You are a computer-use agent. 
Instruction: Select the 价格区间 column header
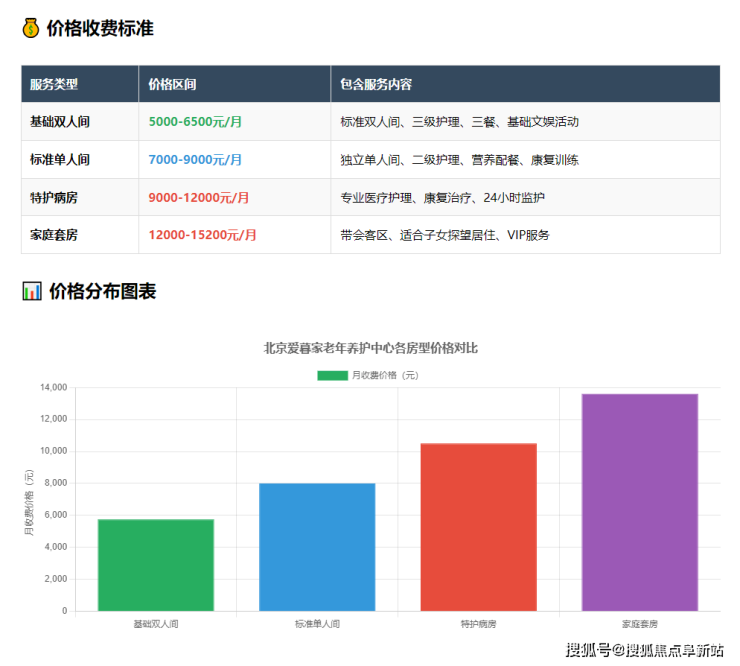pos(172,84)
